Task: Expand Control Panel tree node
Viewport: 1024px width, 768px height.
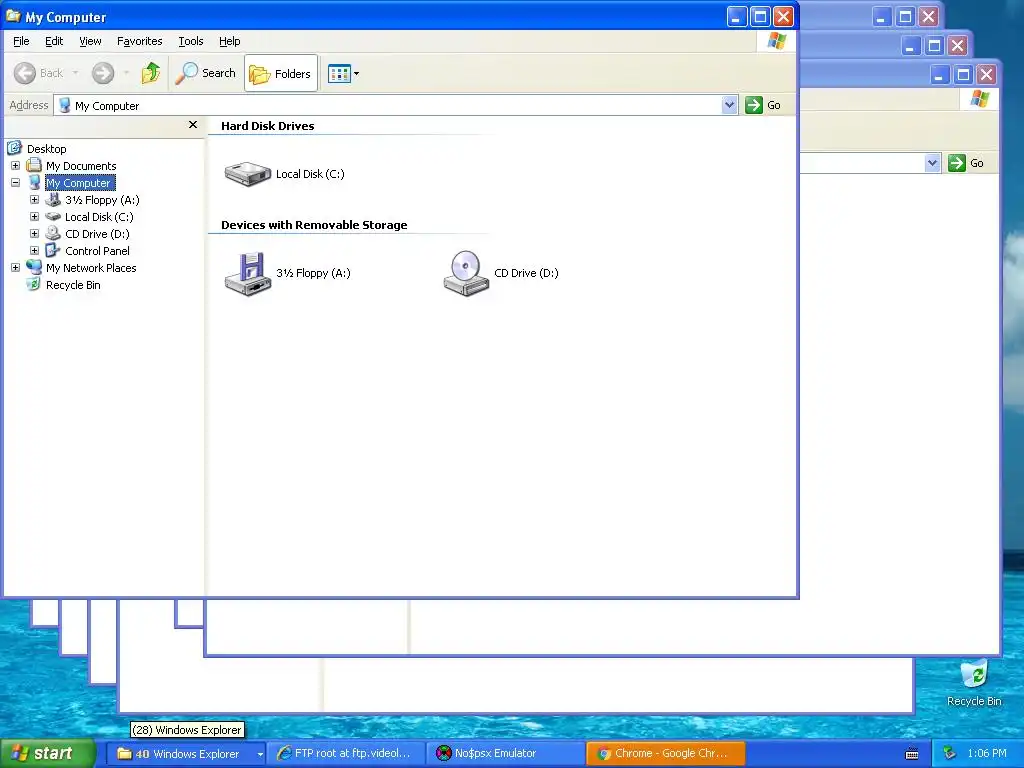Action: click(x=35, y=251)
